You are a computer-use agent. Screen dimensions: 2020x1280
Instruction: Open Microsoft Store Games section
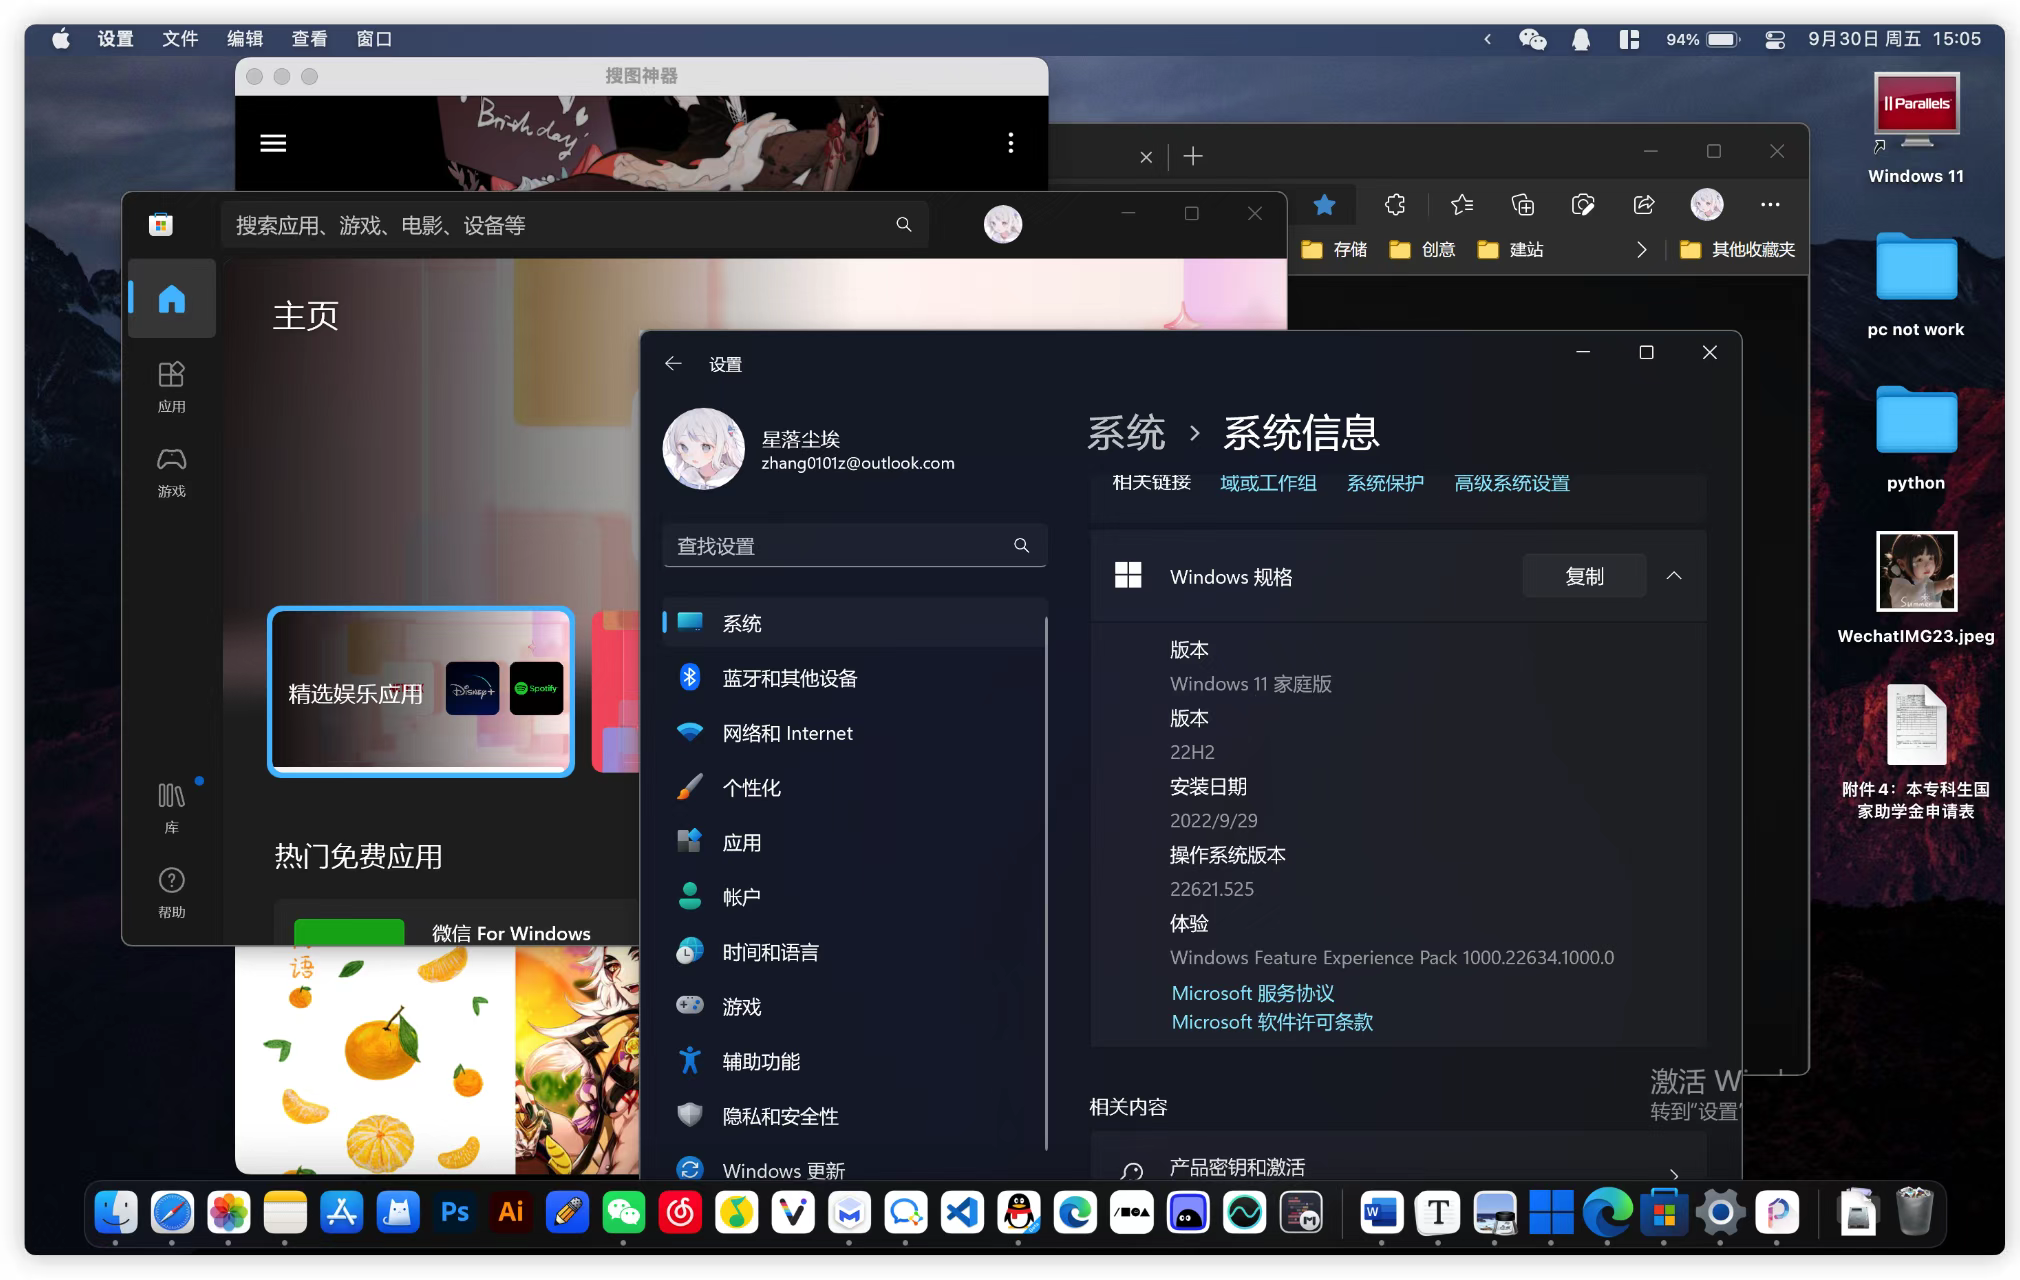(171, 470)
